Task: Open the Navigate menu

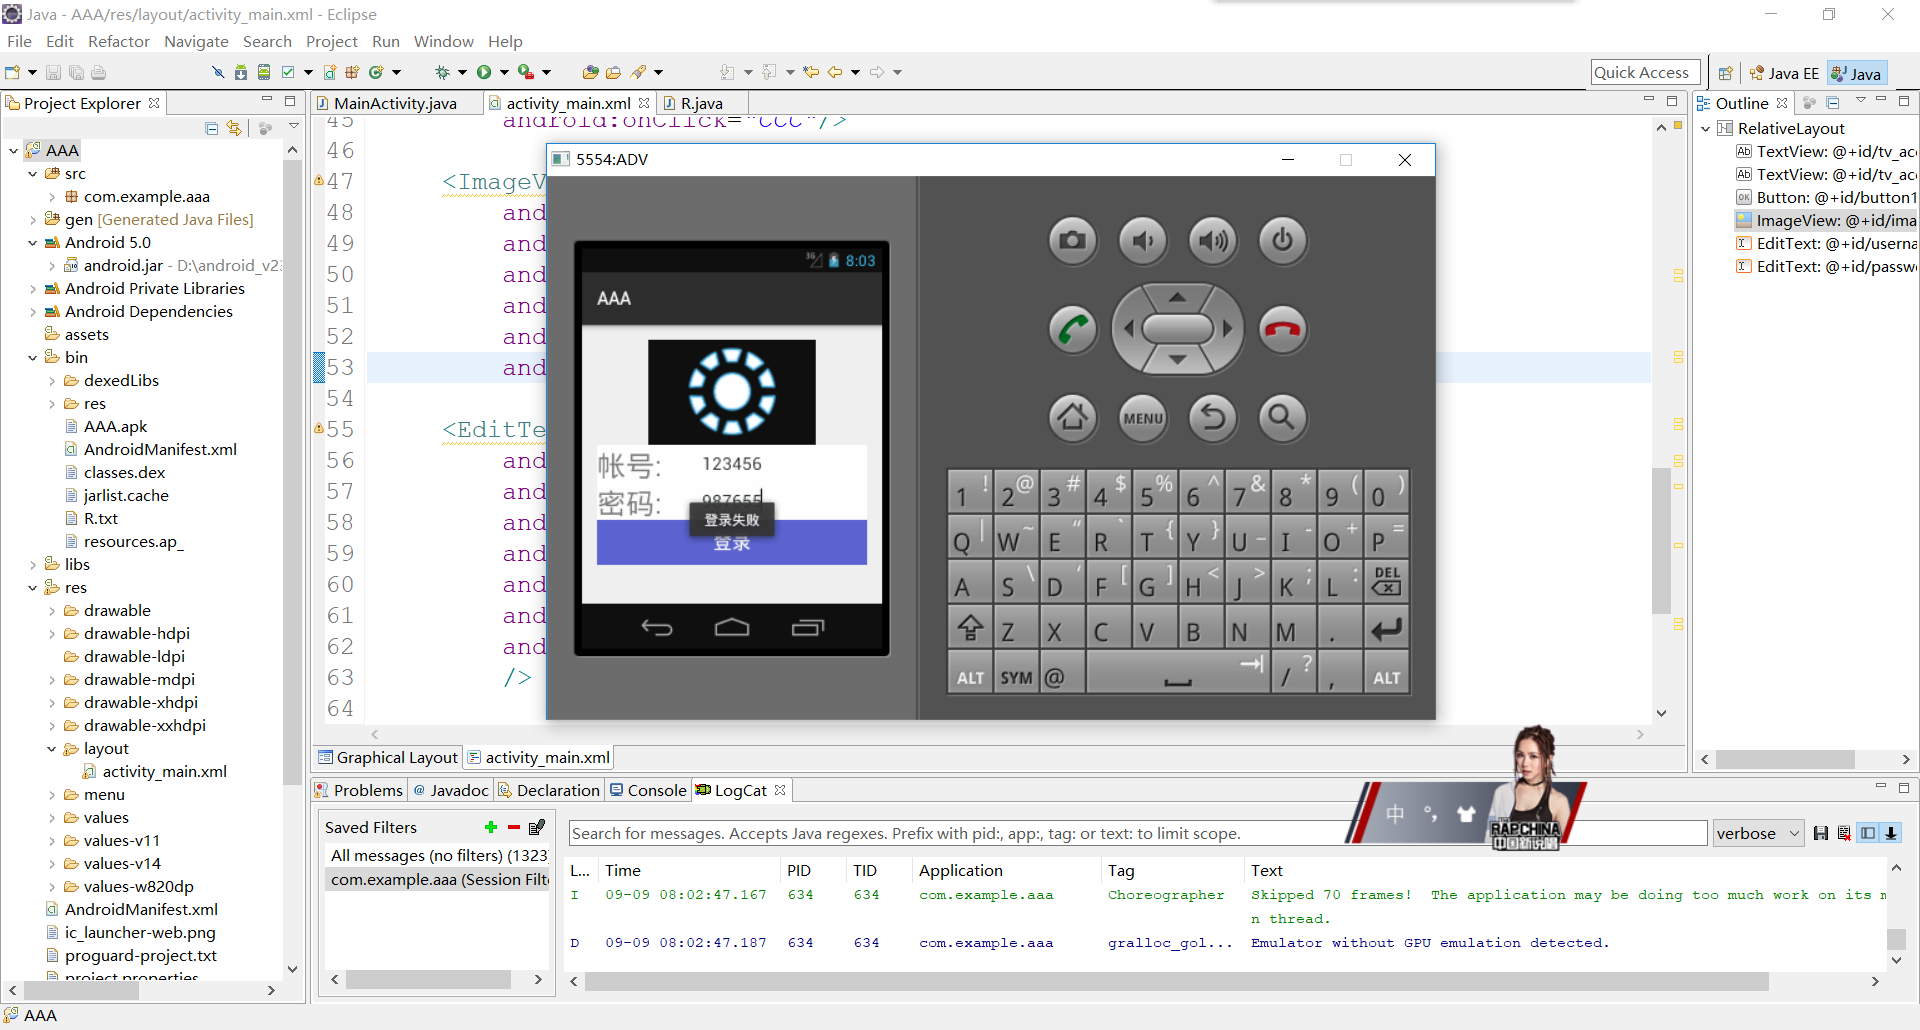Action: [x=196, y=42]
